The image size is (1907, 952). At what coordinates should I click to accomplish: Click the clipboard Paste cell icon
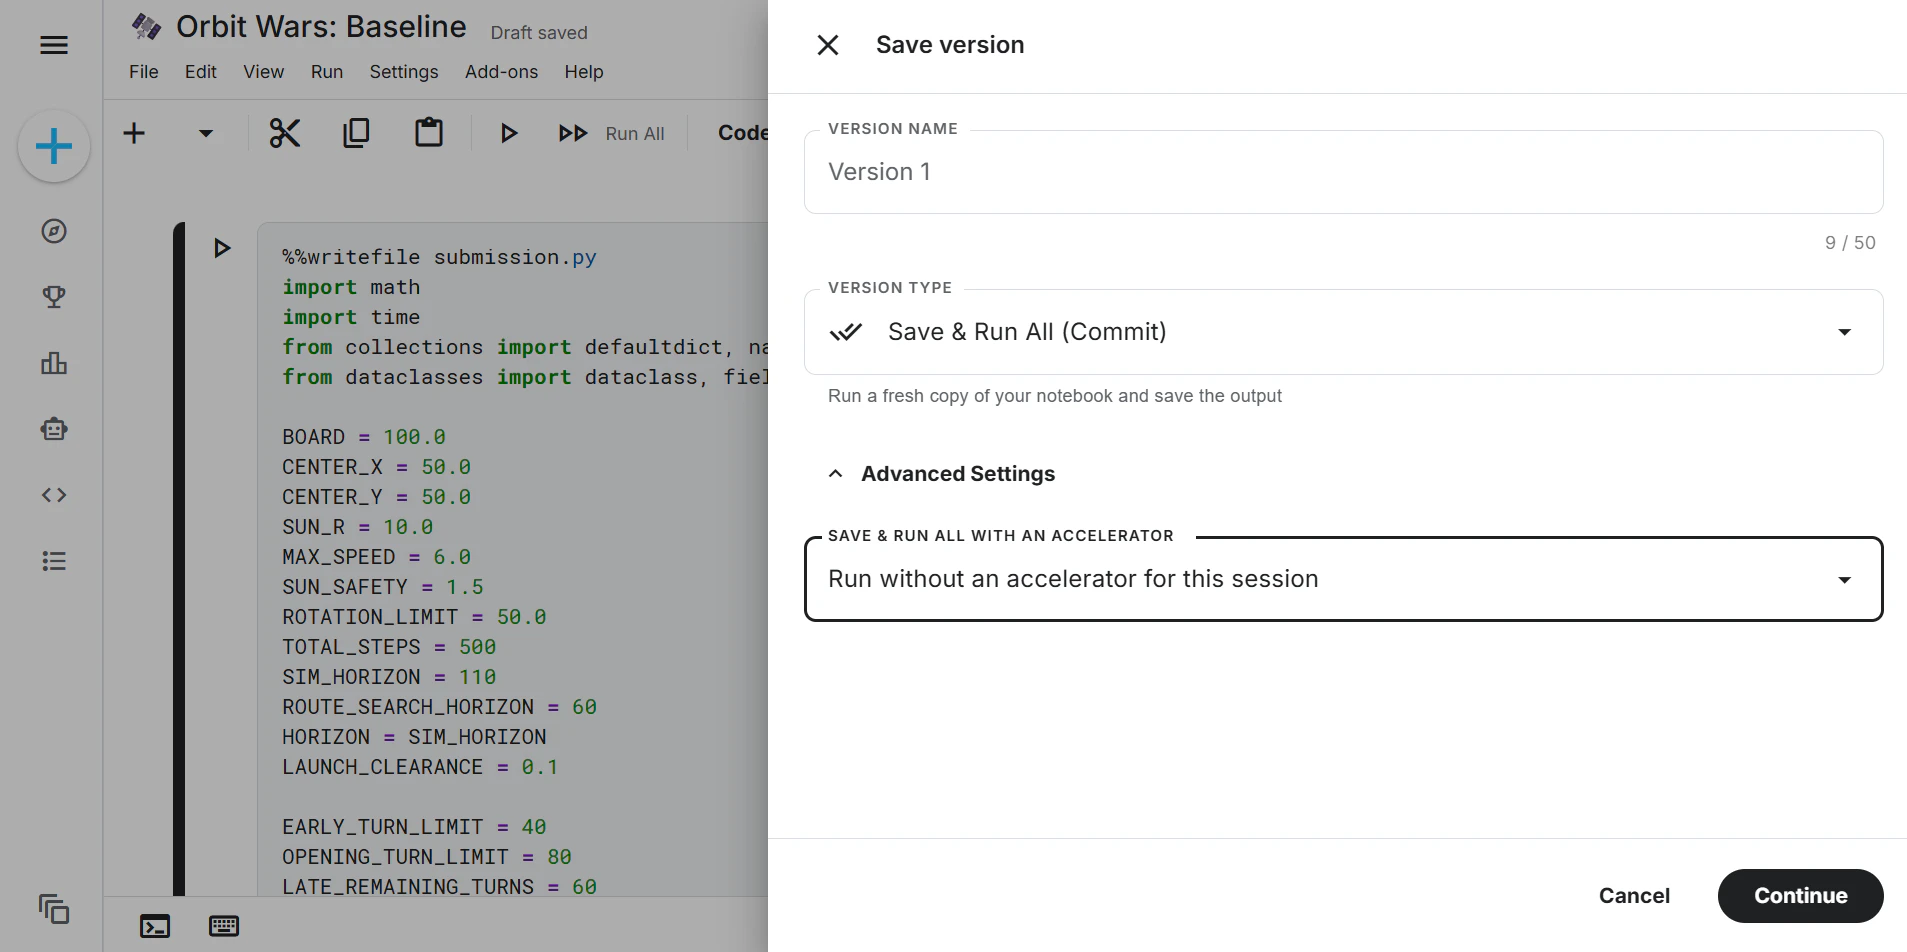429,132
